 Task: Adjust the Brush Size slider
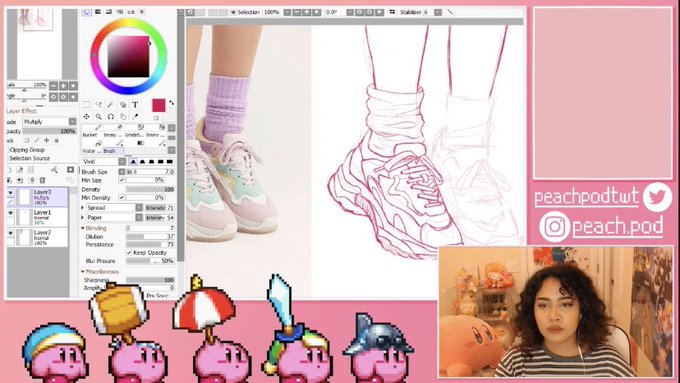(x=150, y=171)
